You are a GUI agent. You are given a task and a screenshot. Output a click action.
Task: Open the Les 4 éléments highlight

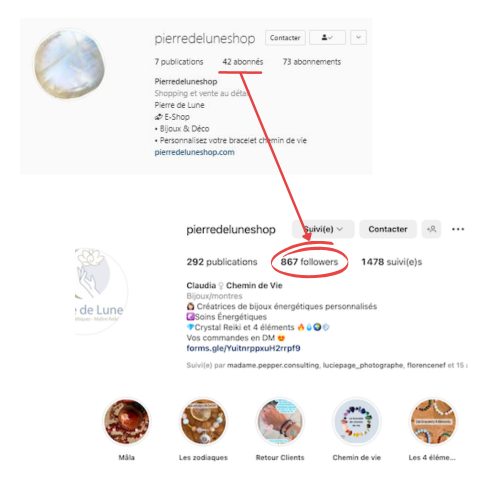(x=433, y=422)
